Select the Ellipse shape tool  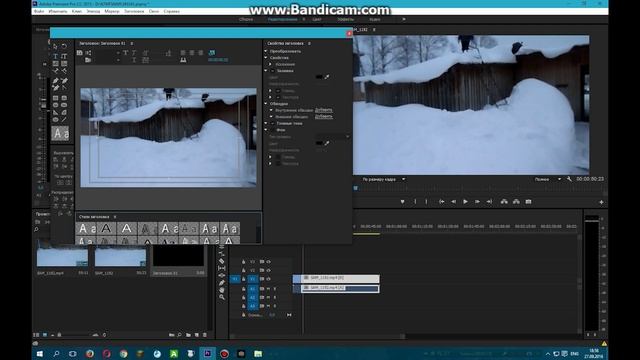point(55,120)
